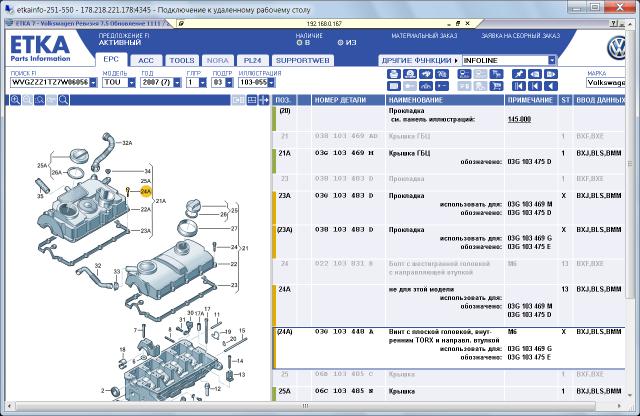The image size is (640, 416).
Task: Open the shopping cart icon
Action: pyautogui.click(x=497, y=86)
